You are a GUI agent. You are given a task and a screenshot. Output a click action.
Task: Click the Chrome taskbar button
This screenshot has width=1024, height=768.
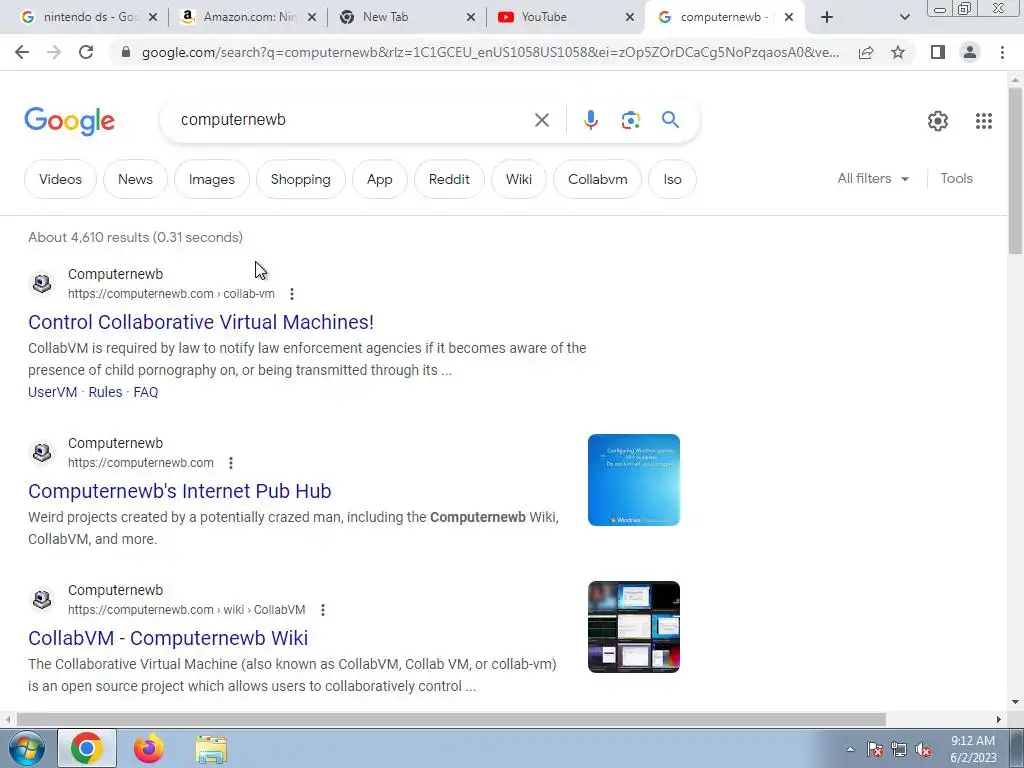[87, 748]
